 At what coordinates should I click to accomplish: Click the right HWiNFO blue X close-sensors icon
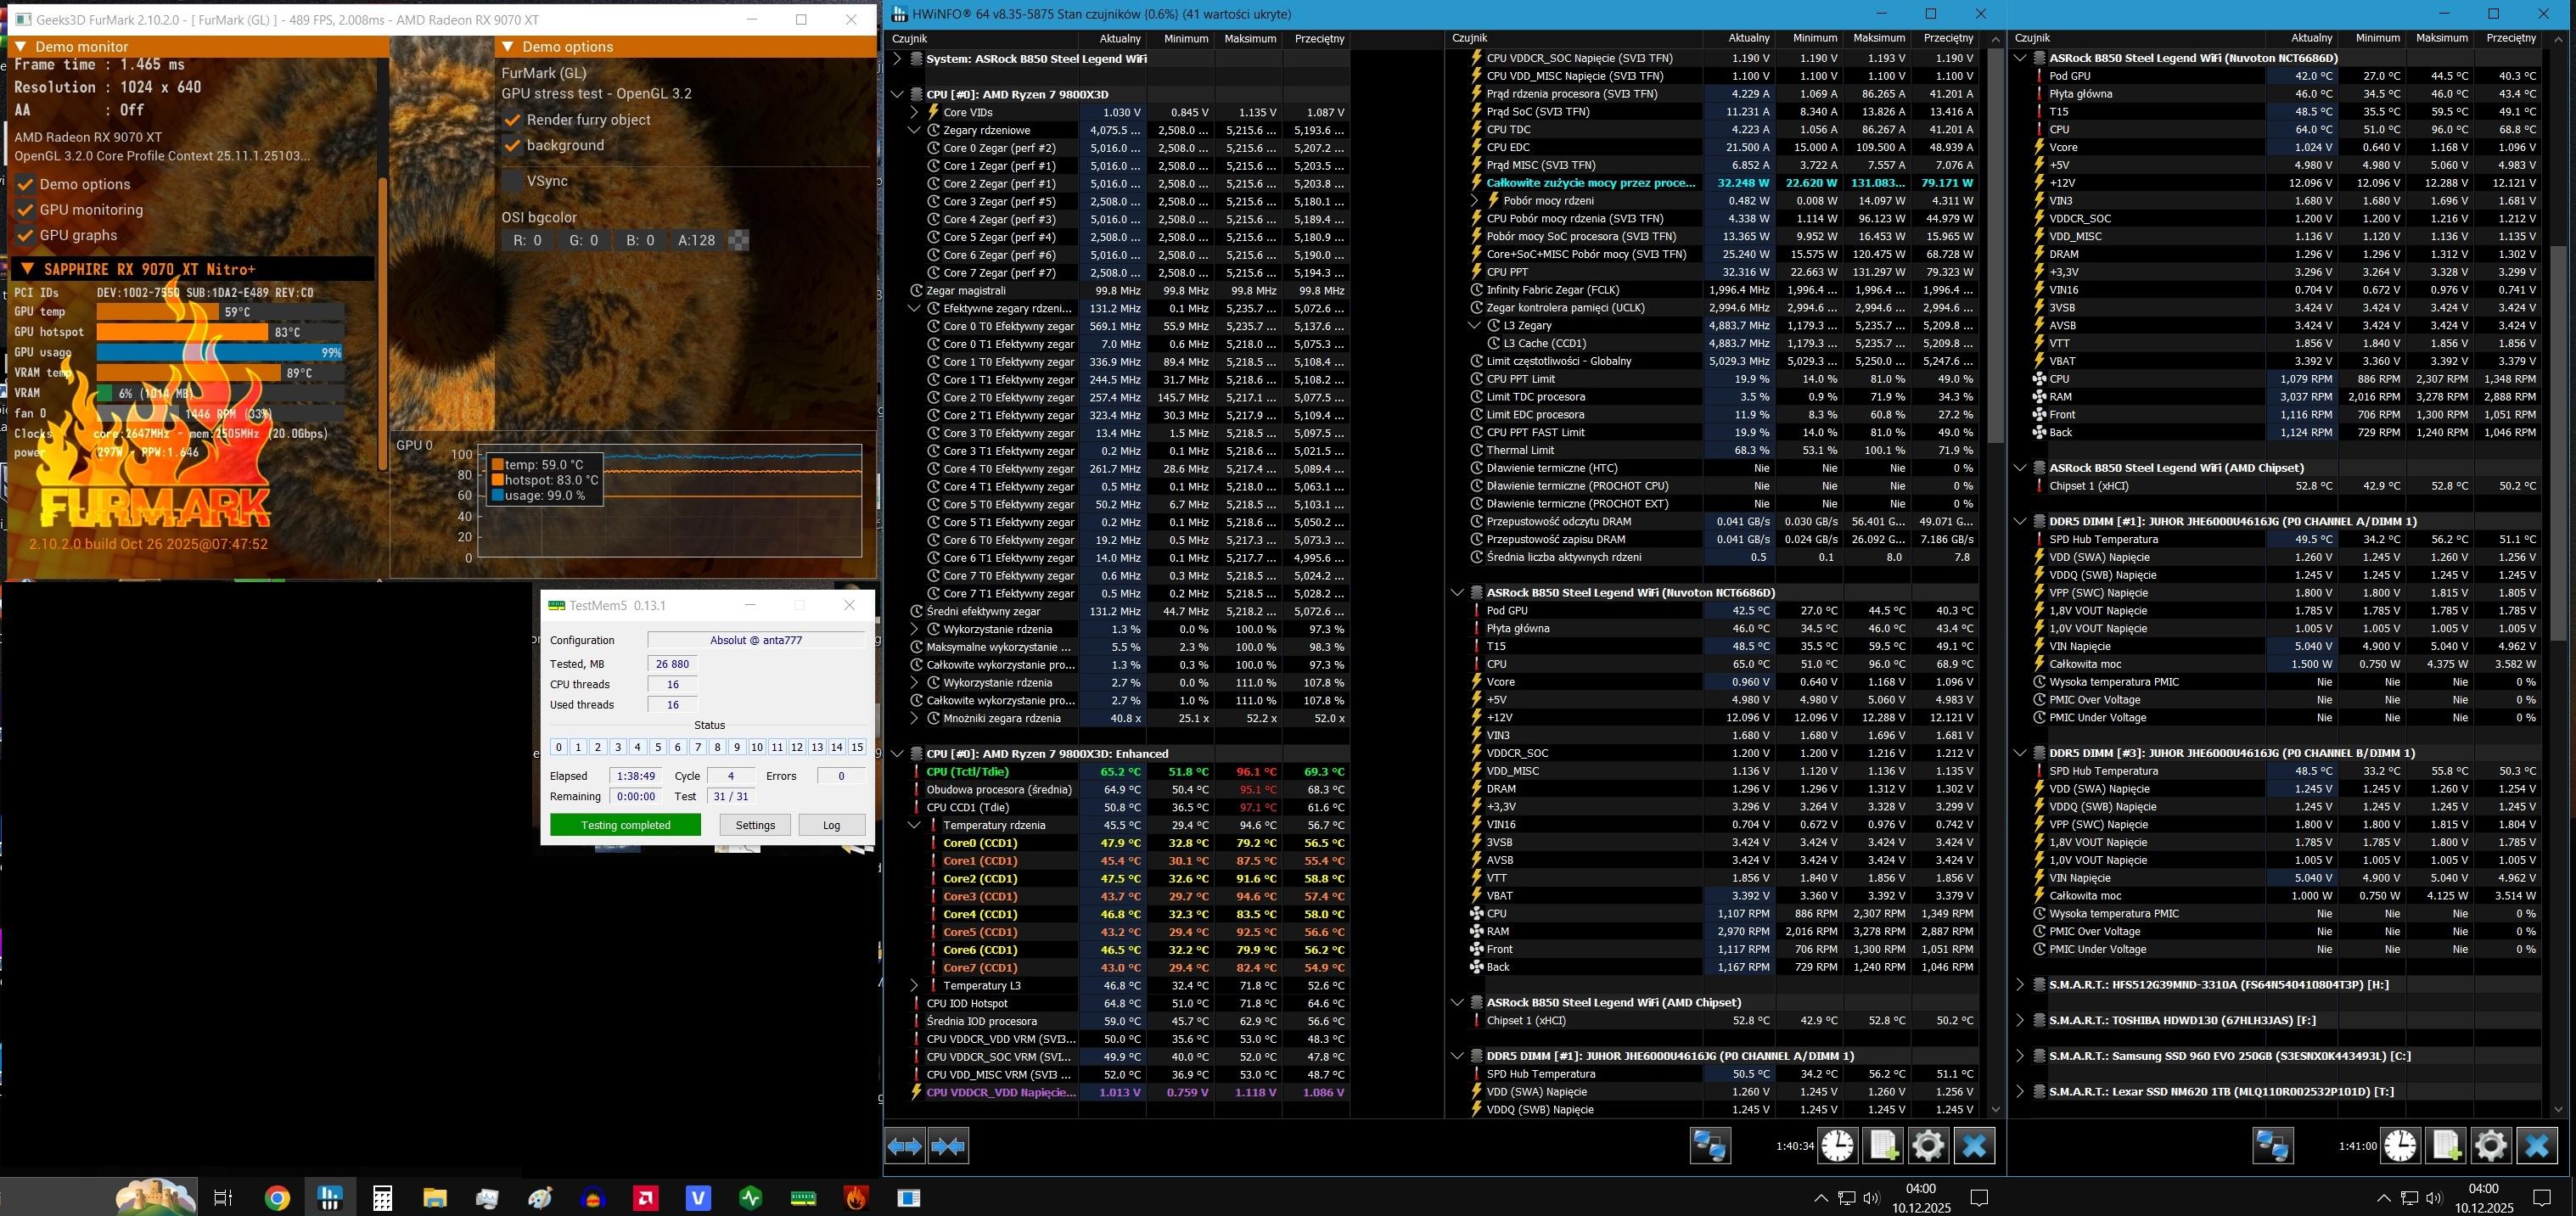tap(2536, 1146)
